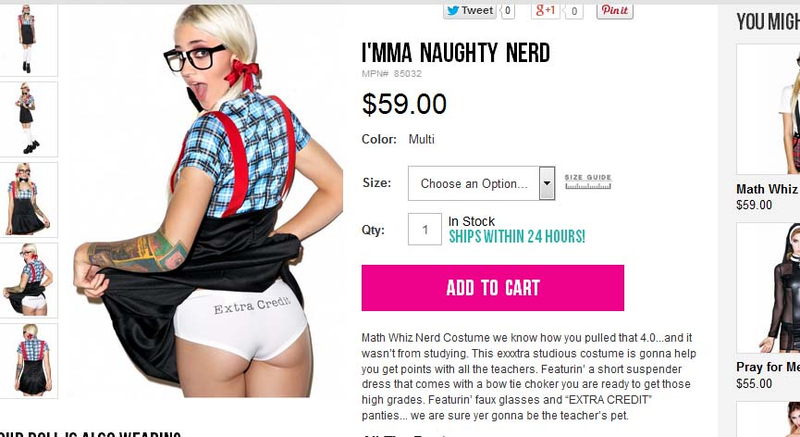This screenshot has width=800, height=437.
Task: Click the Google +1 count bubble
Action: (573, 11)
